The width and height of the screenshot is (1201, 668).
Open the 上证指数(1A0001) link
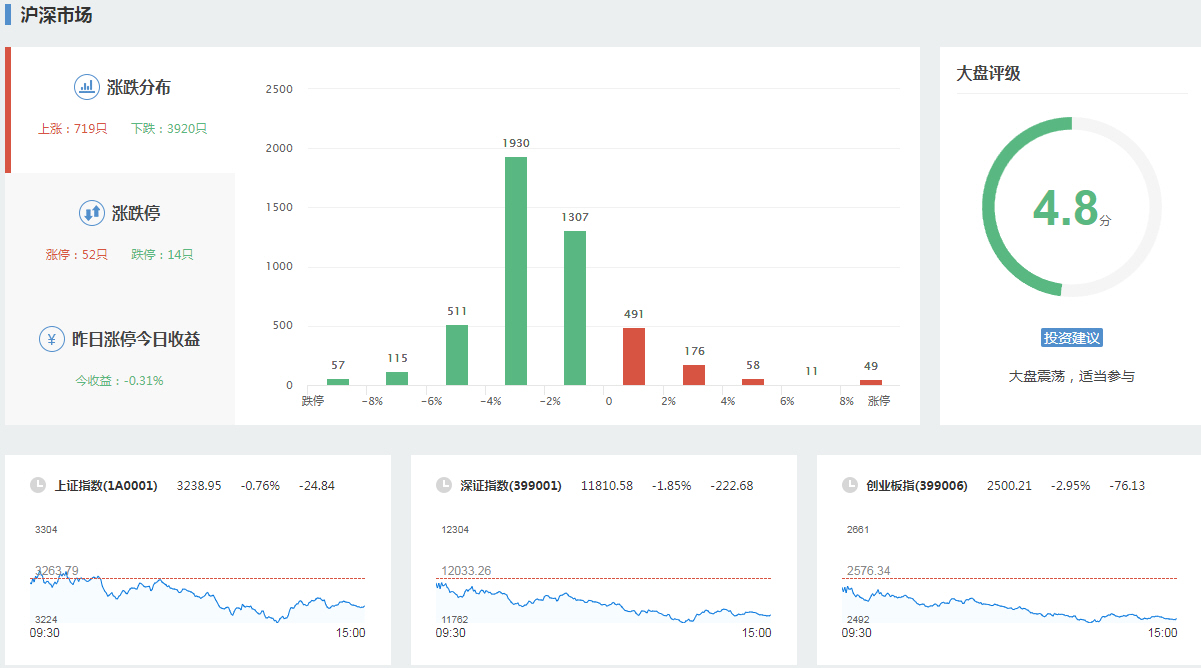[x=106, y=486]
